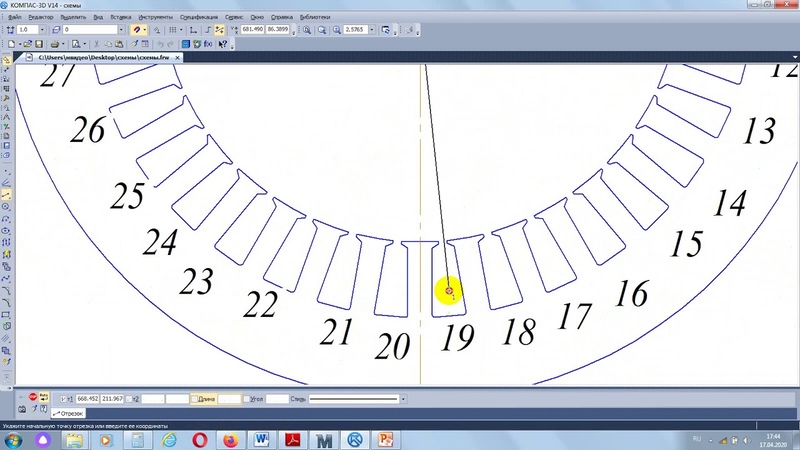Click the red Stop command icon
The width and height of the screenshot is (800, 450).
coord(32,398)
